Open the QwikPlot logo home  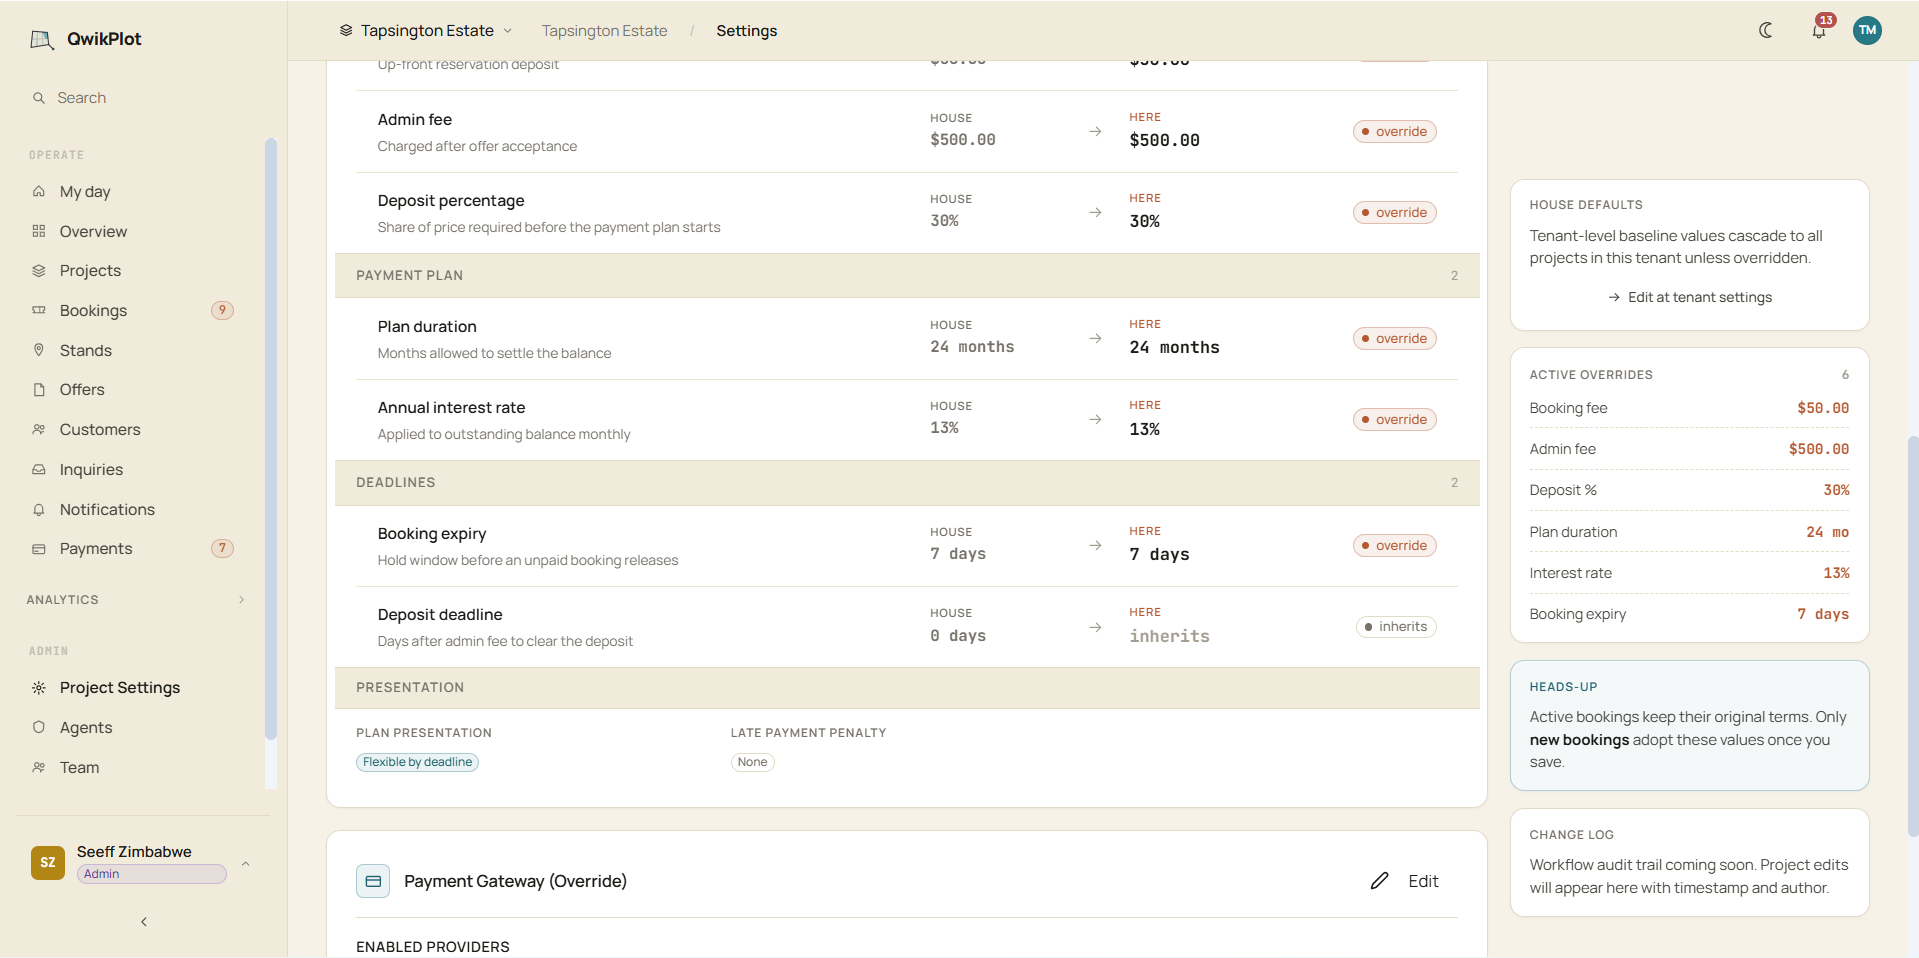coord(86,39)
